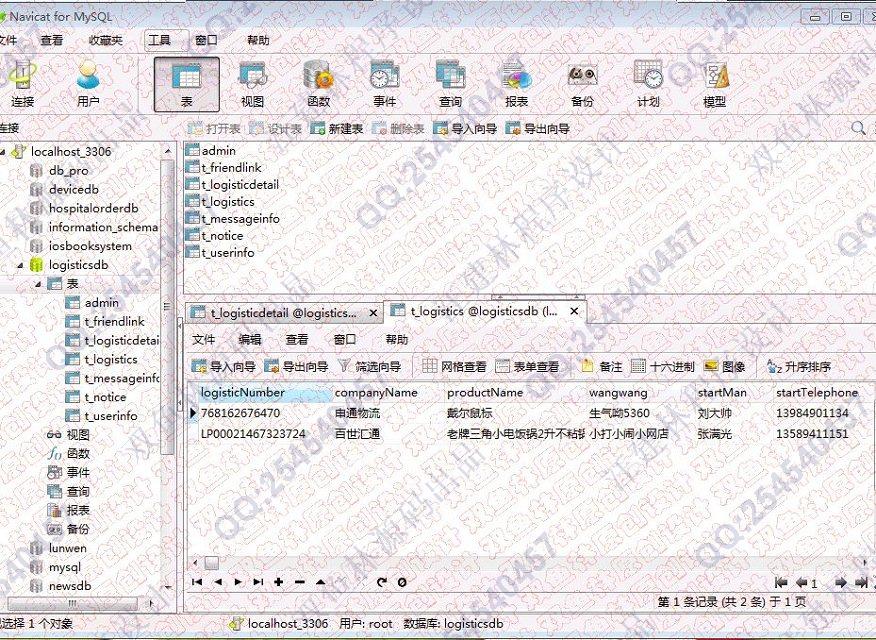Open the 备注 memo viewer
This screenshot has height=640, width=876.
click(601, 366)
